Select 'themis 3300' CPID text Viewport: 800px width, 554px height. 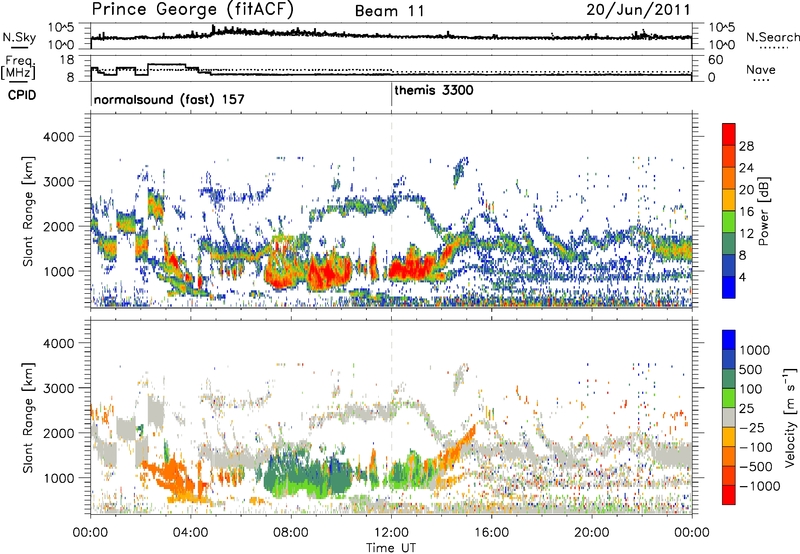434,90
